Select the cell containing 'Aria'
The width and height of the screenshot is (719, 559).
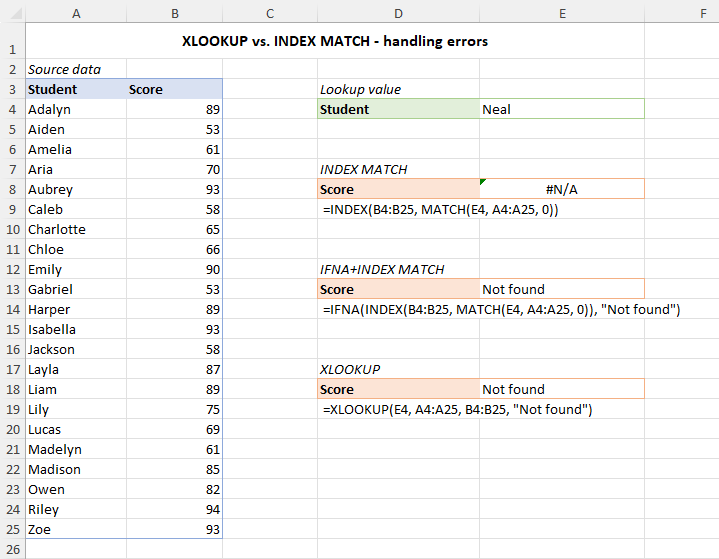tap(76, 169)
